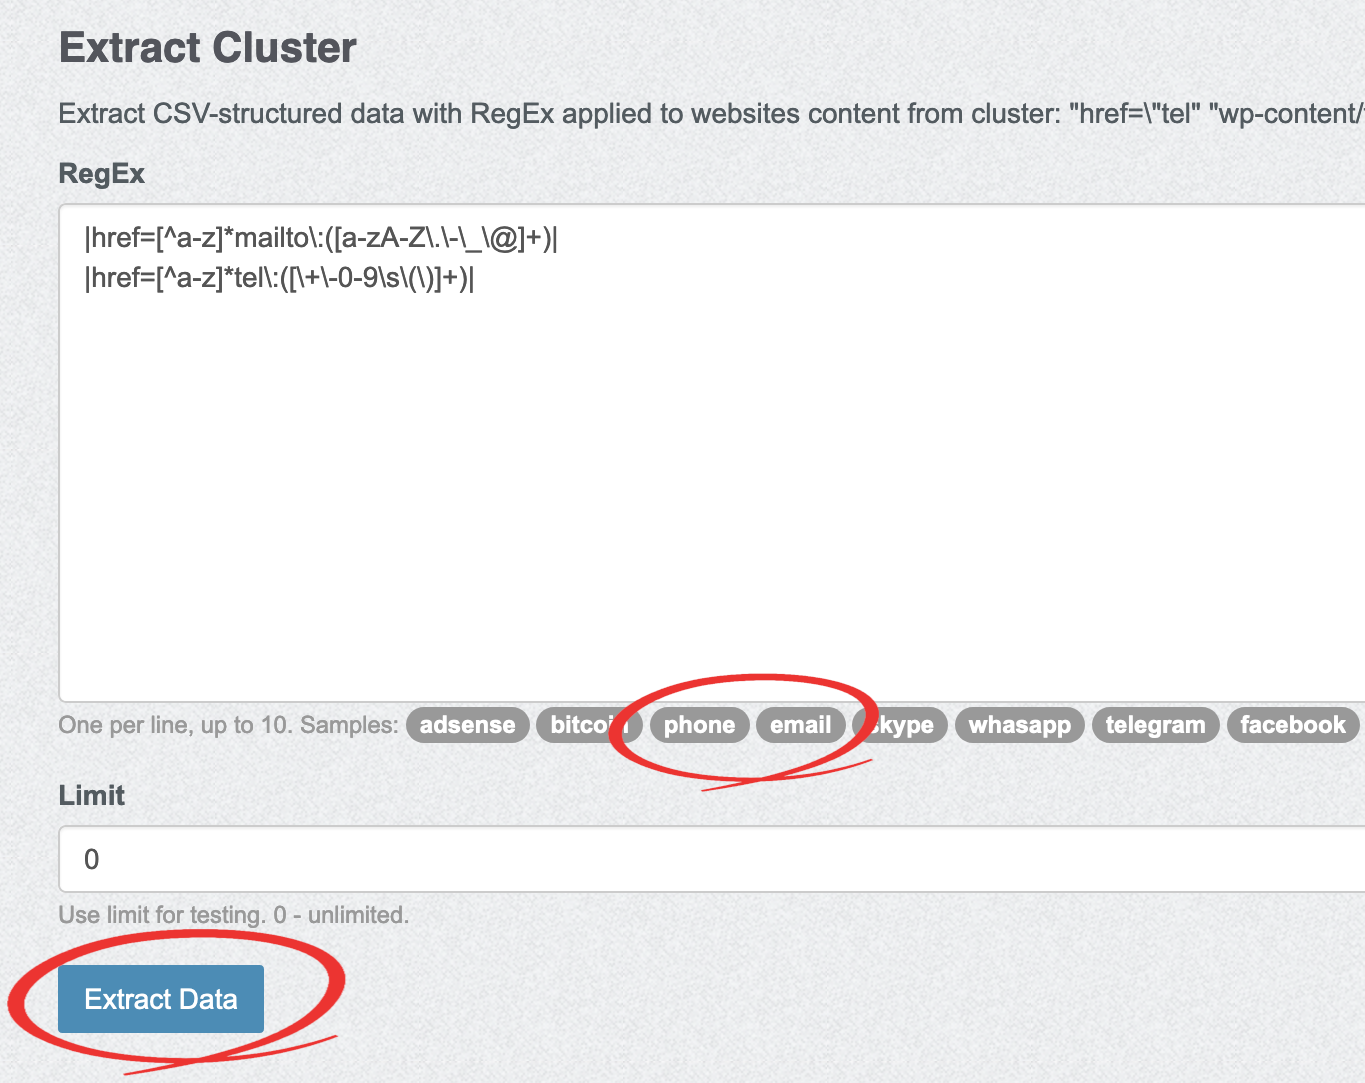Select the telegram sample tag
The width and height of the screenshot is (1365, 1083).
click(1155, 725)
